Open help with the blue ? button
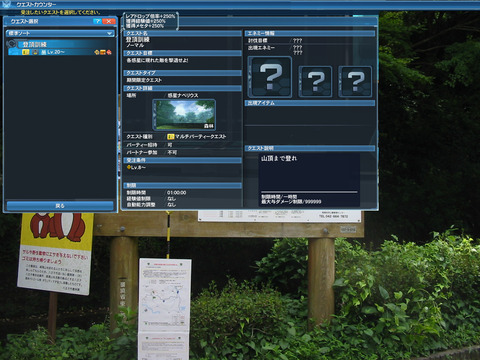The image size is (480, 360). (x=97, y=21)
